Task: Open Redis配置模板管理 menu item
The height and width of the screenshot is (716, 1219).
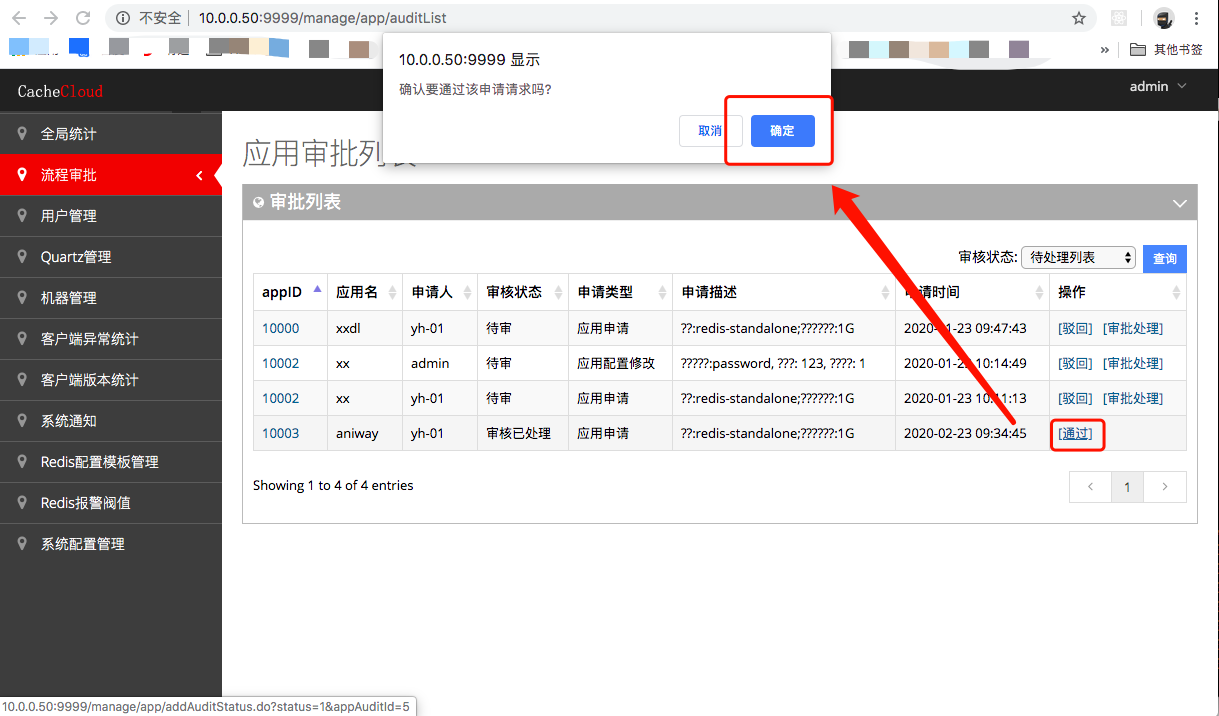Action: 111,461
